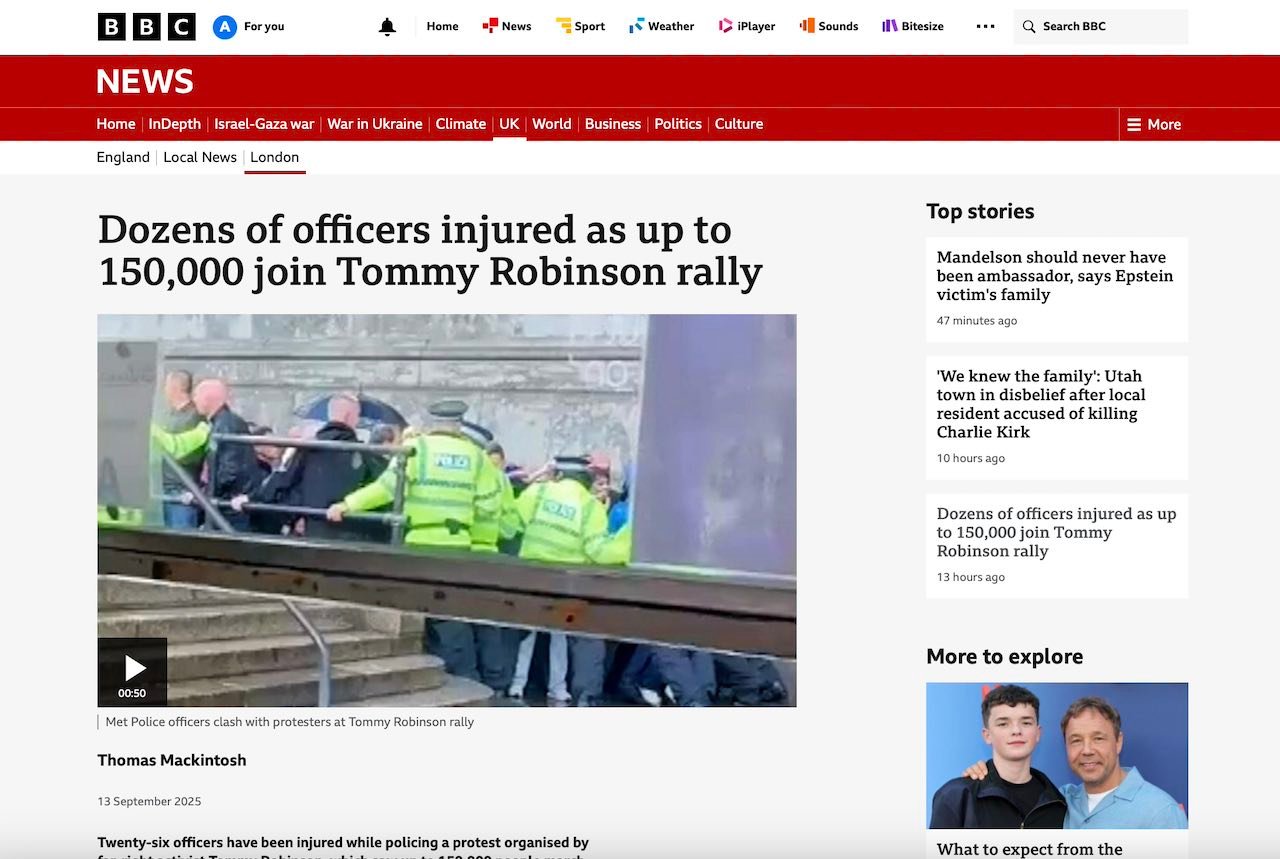This screenshot has width=1280, height=859.
Task: Play the rally video
Action: coord(133,668)
